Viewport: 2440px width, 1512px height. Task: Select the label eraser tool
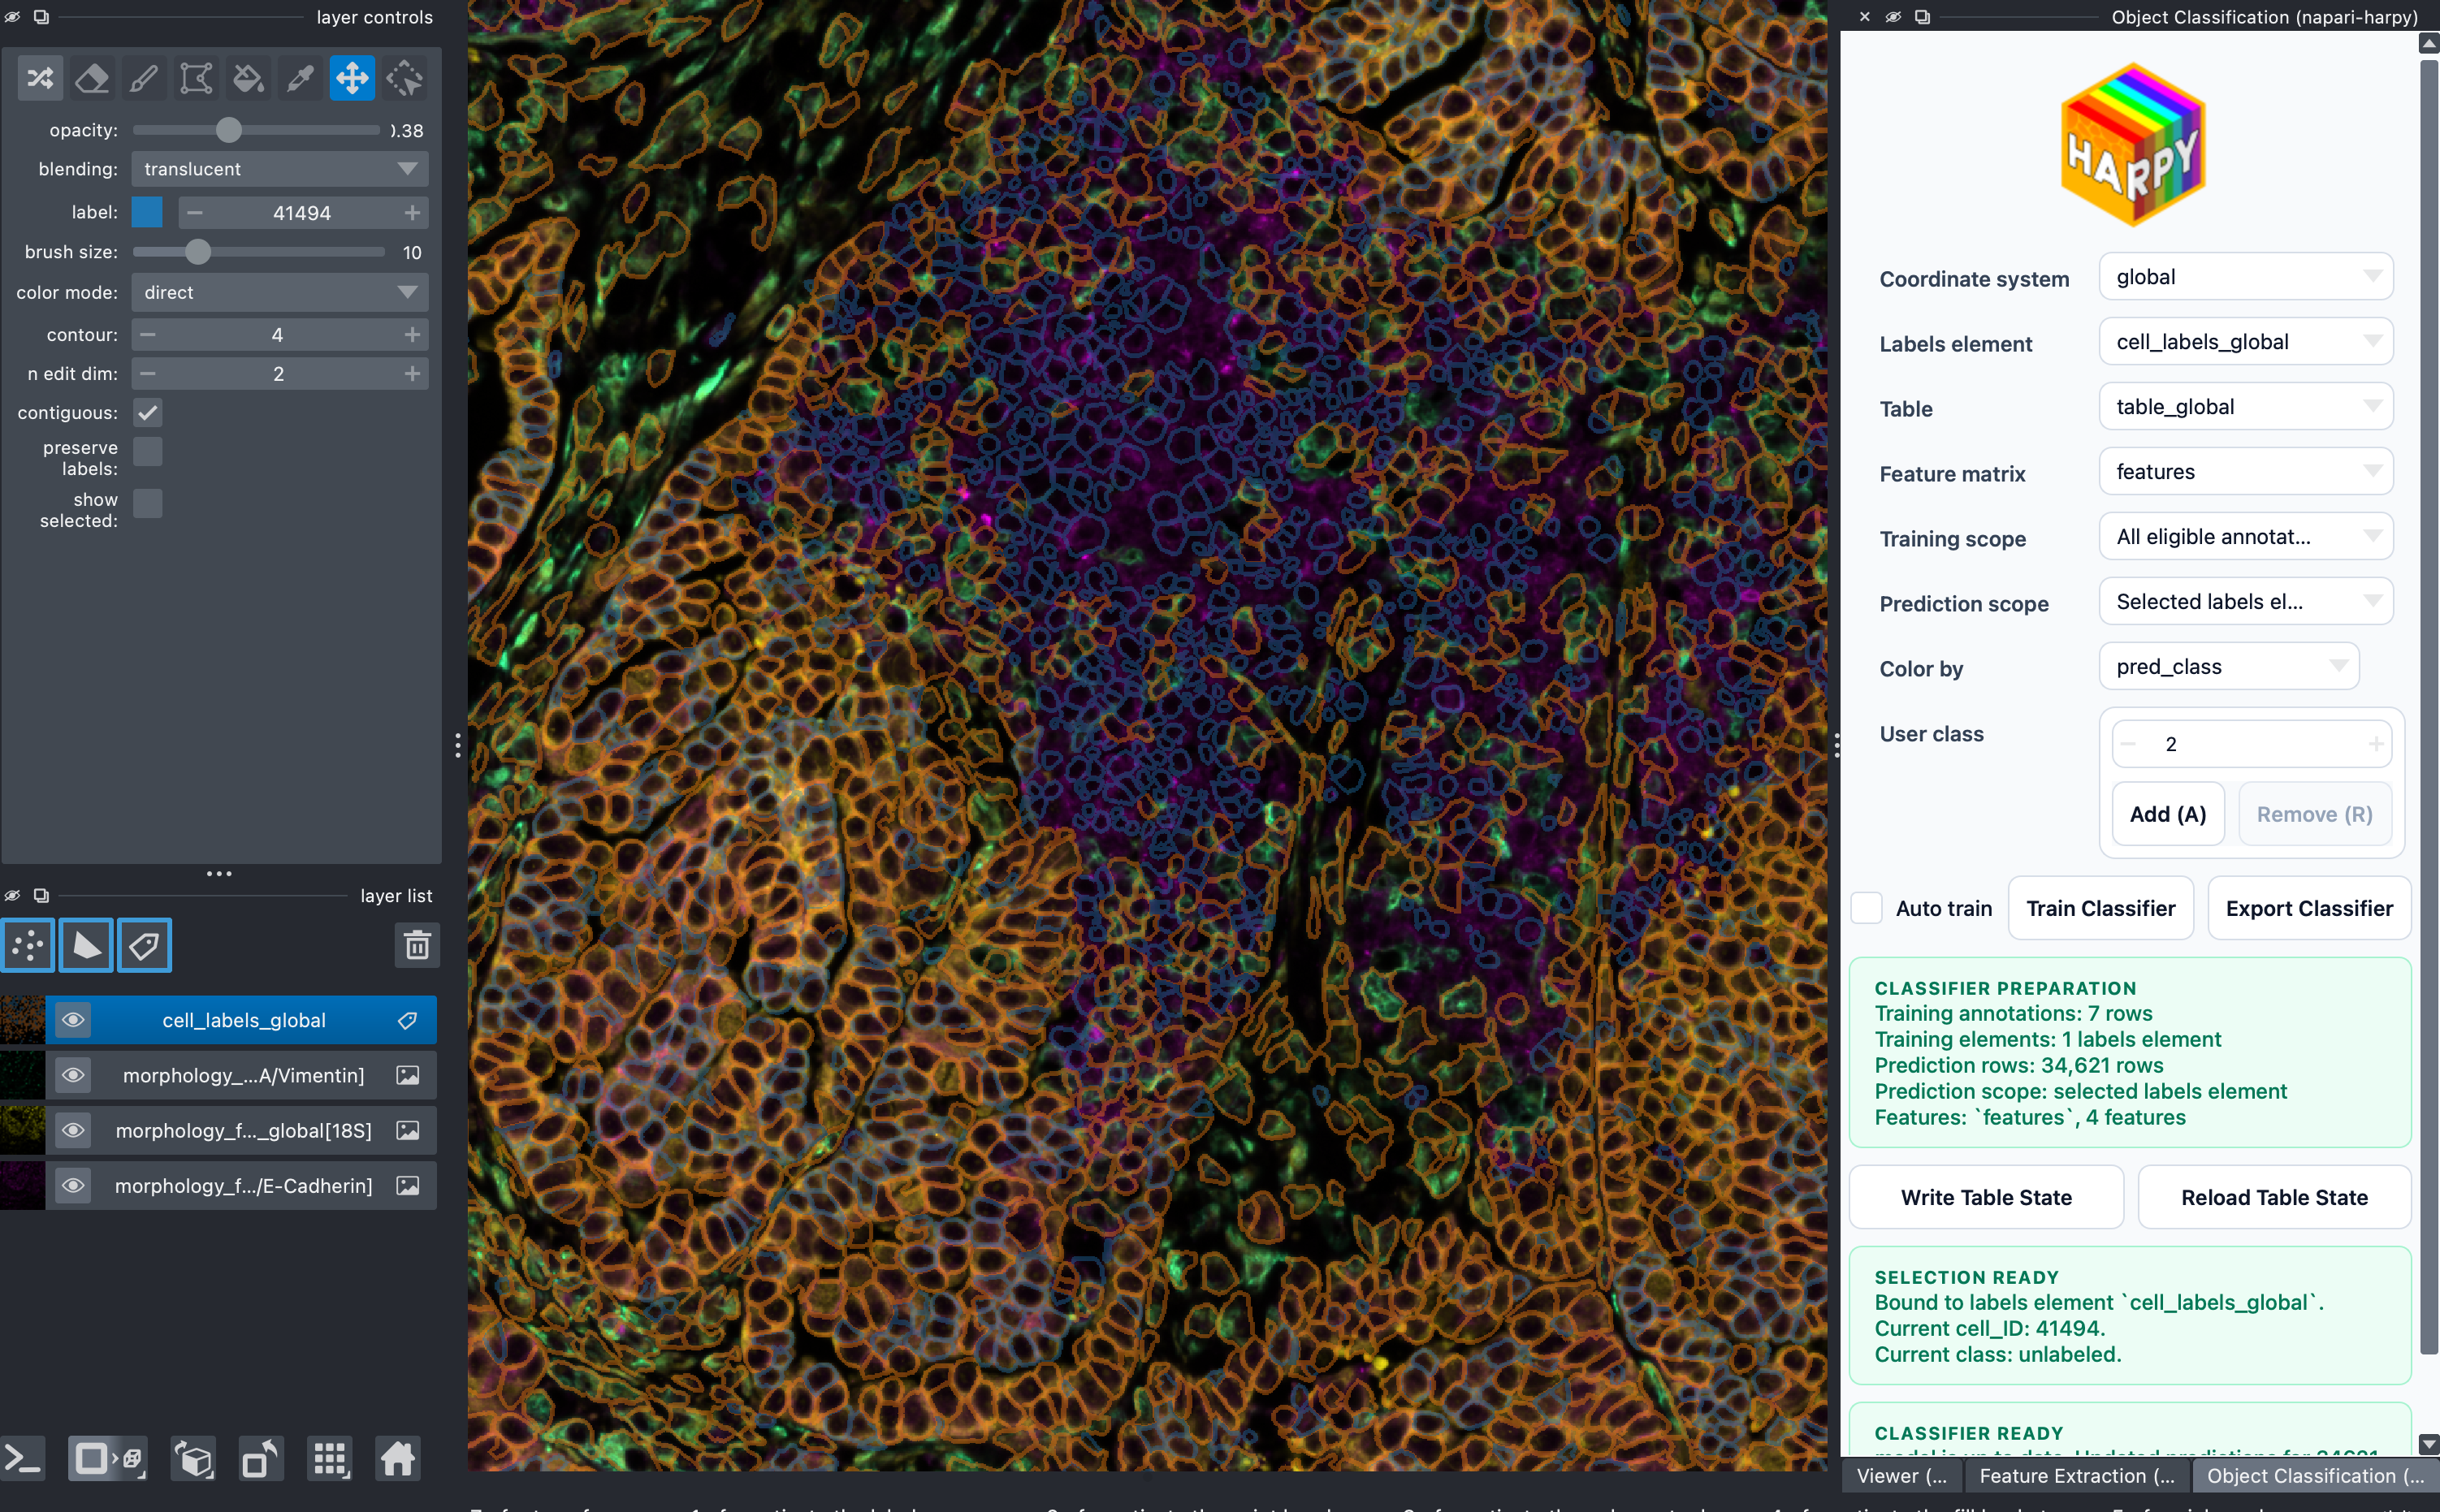click(92, 78)
